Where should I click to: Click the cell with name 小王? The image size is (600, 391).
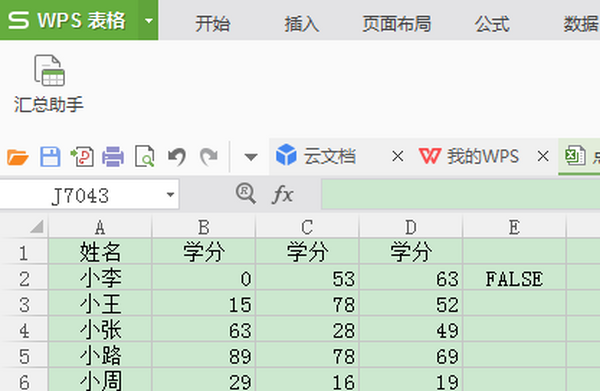coord(100,304)
